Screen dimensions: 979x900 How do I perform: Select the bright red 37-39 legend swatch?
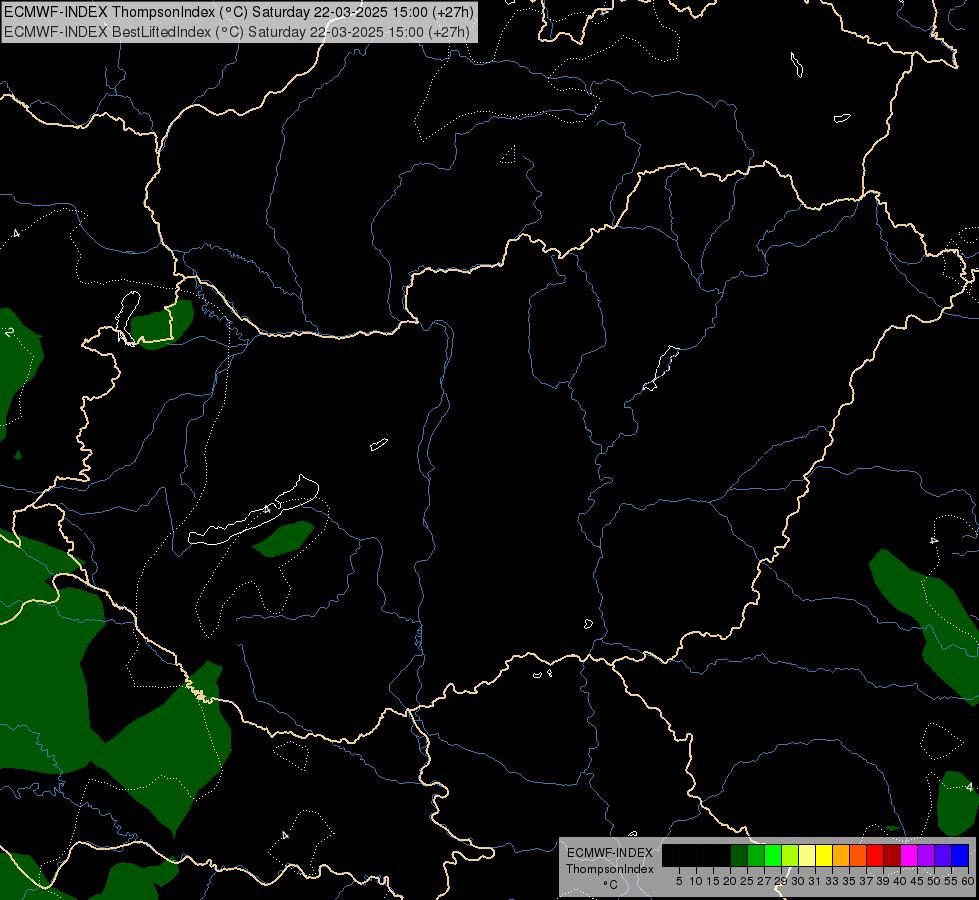click(875, 856)
